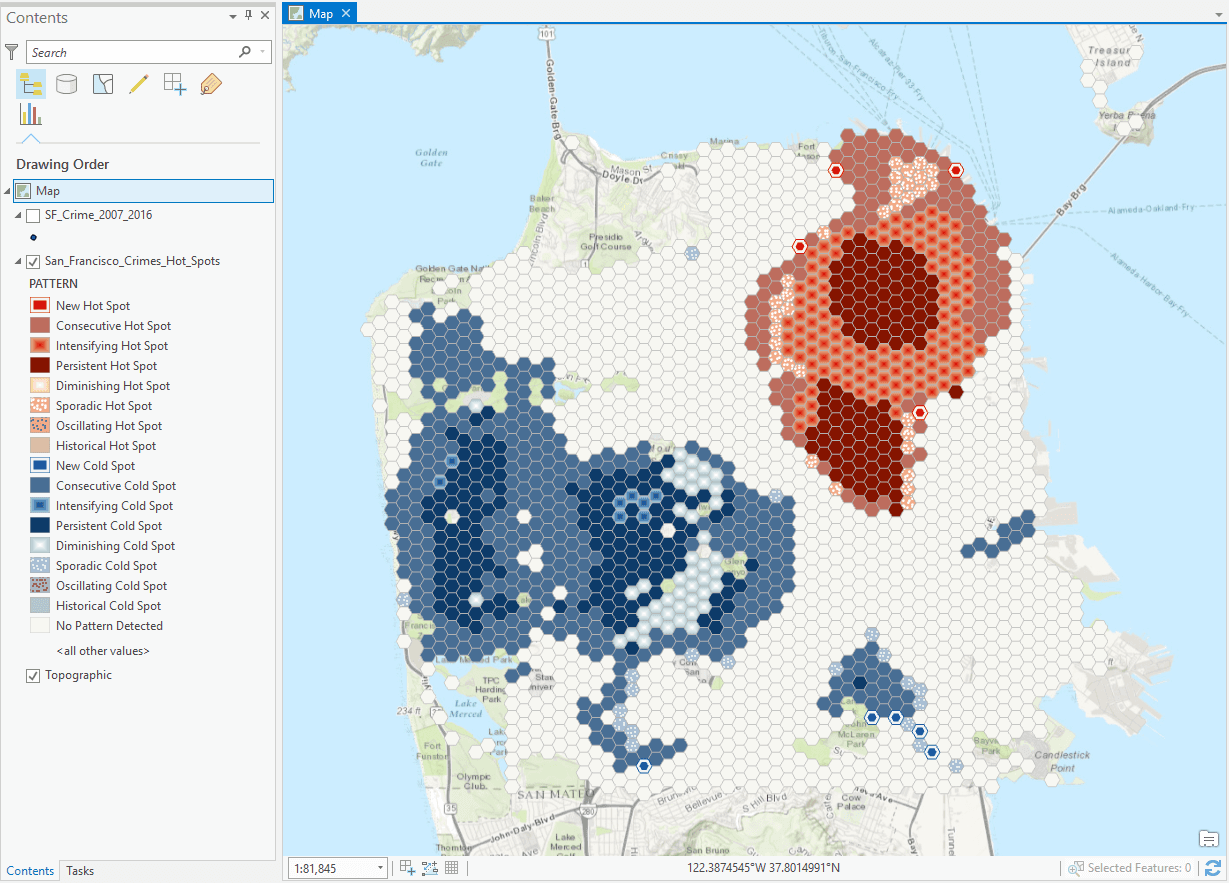Screen dimensions: 1229x883
Task: Select the List By Data Source view
Action: click(66, 84)
